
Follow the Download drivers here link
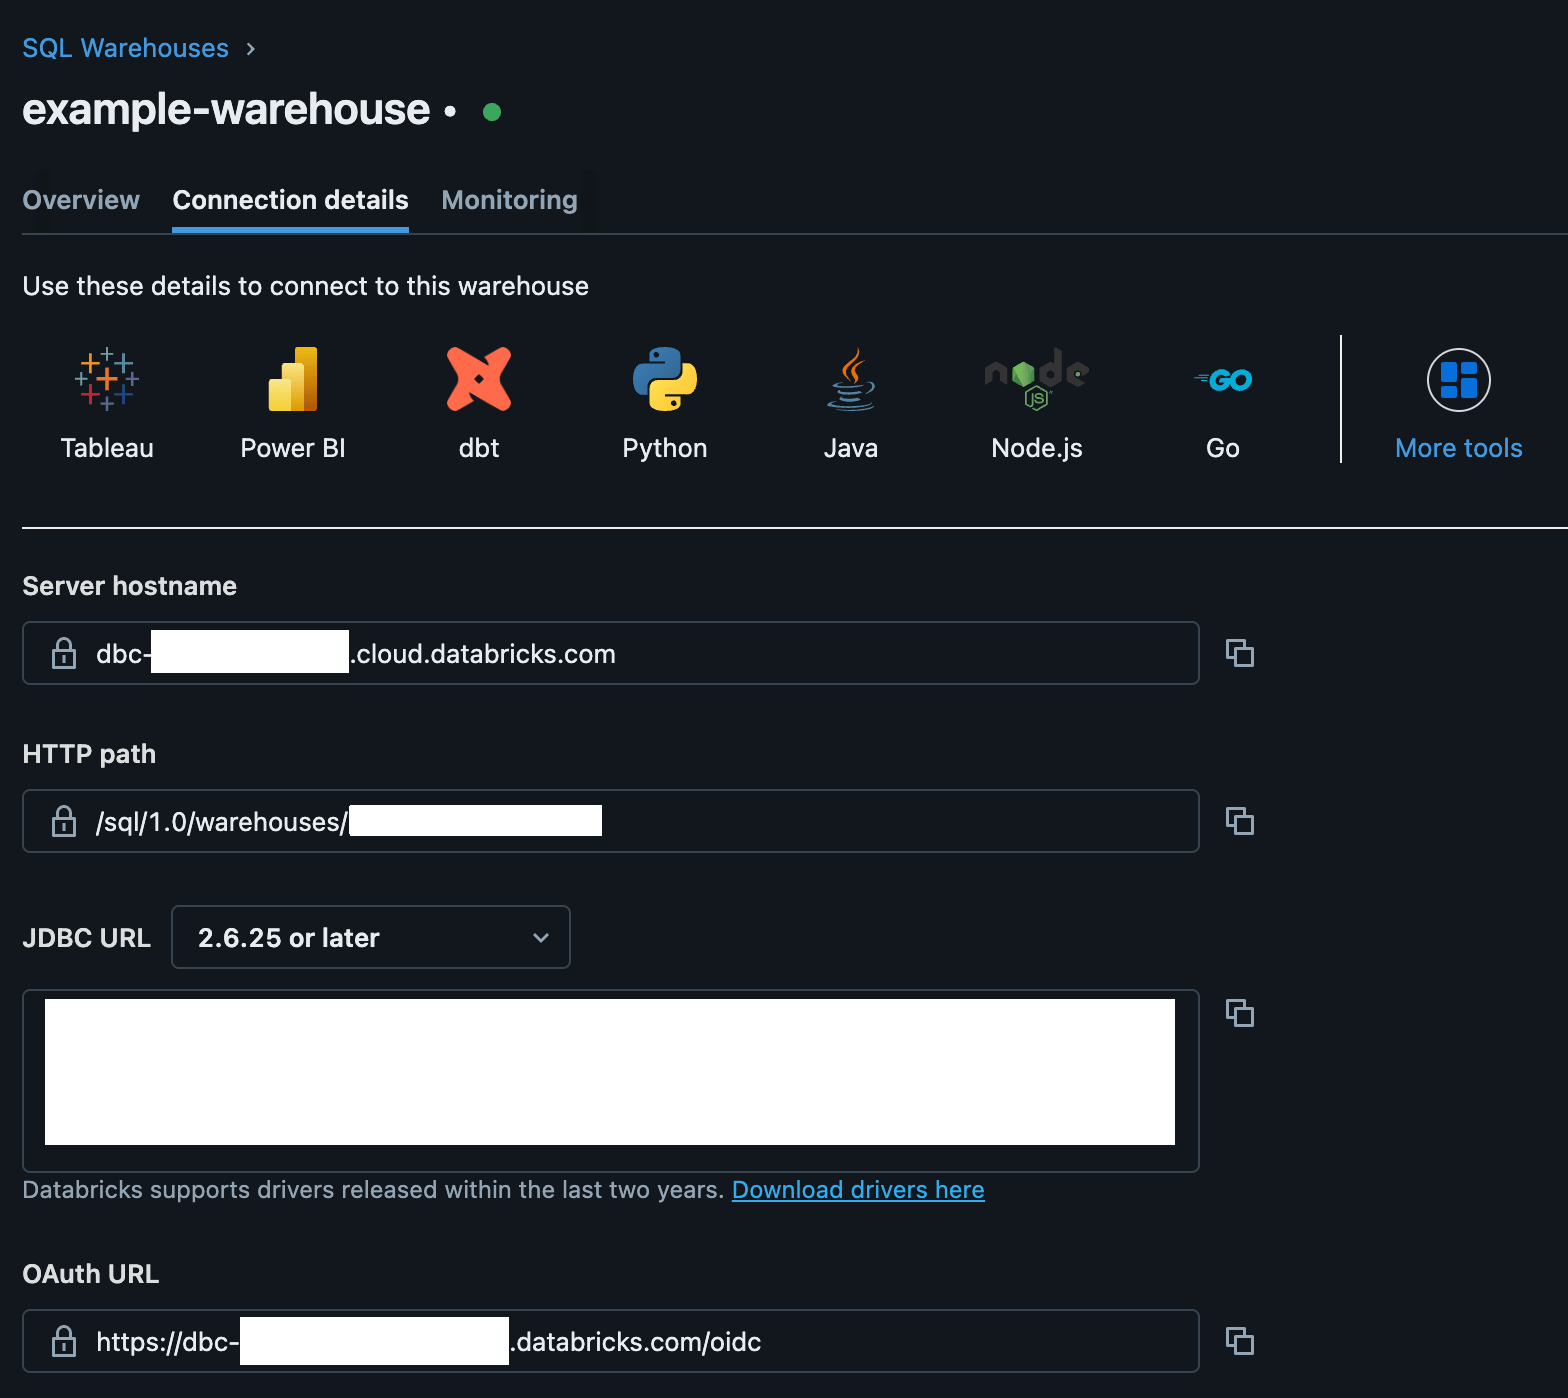[x=858, y=1190]
